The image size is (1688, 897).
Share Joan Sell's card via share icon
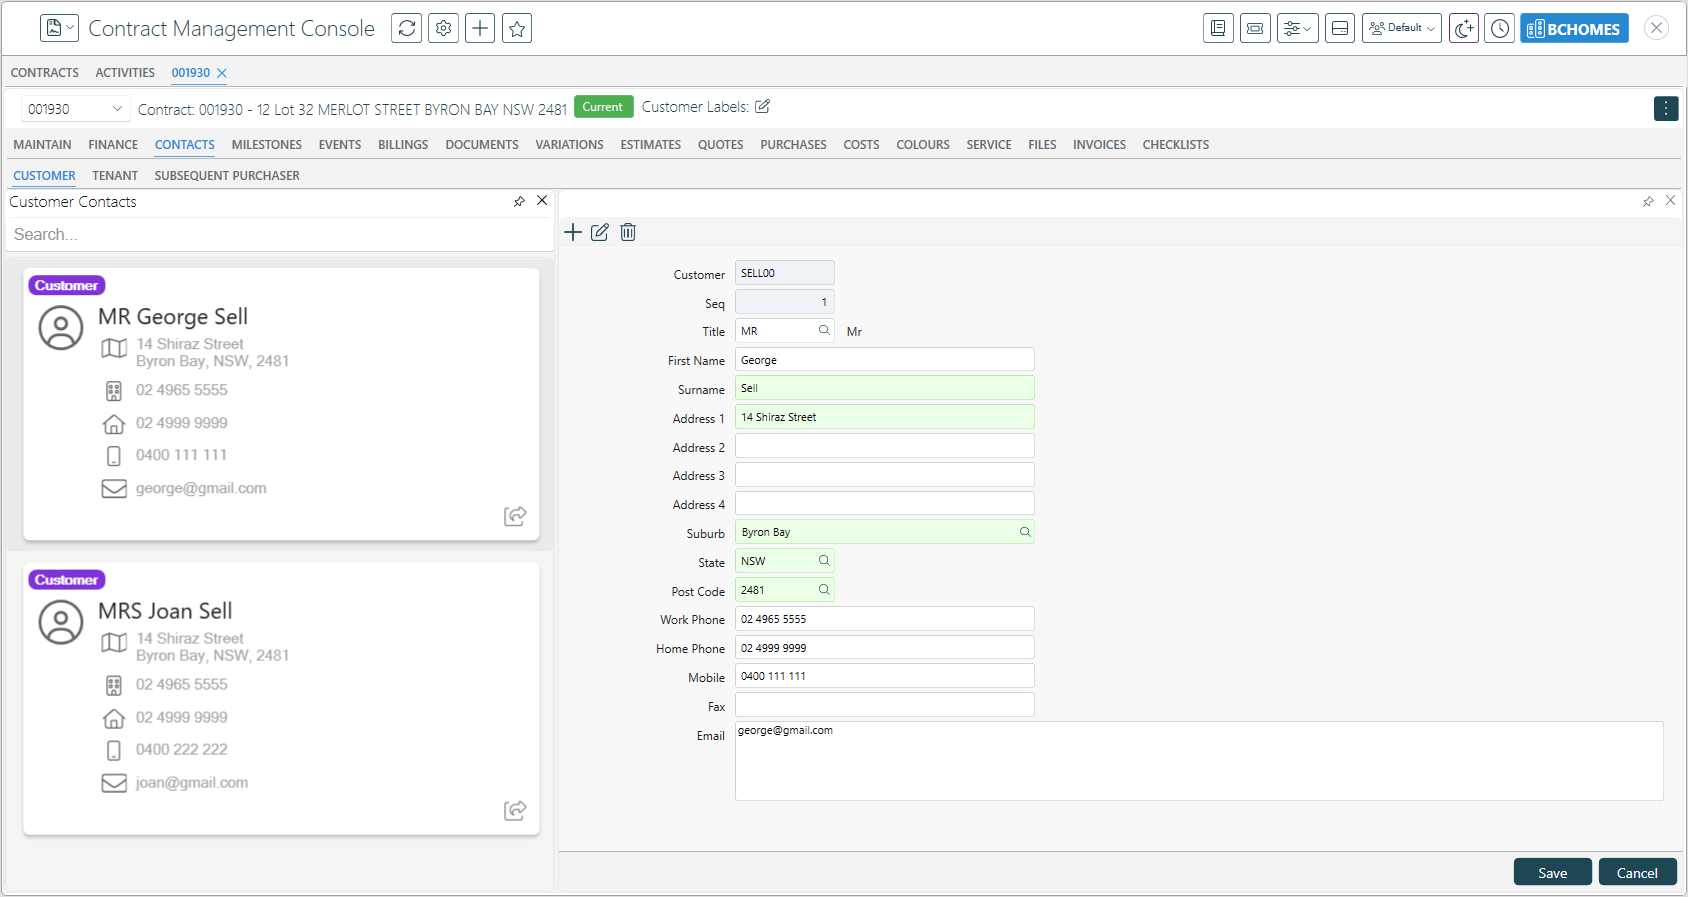point(515,810)
